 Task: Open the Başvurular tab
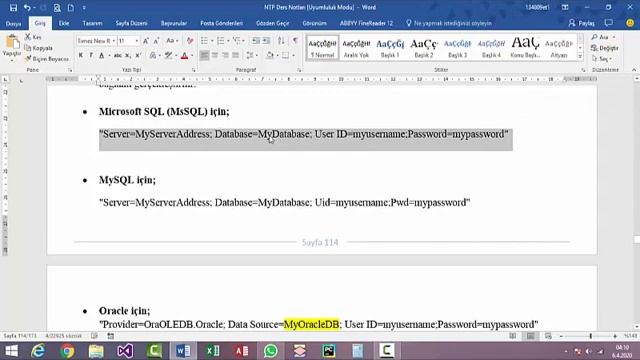[x=174, y=23]
